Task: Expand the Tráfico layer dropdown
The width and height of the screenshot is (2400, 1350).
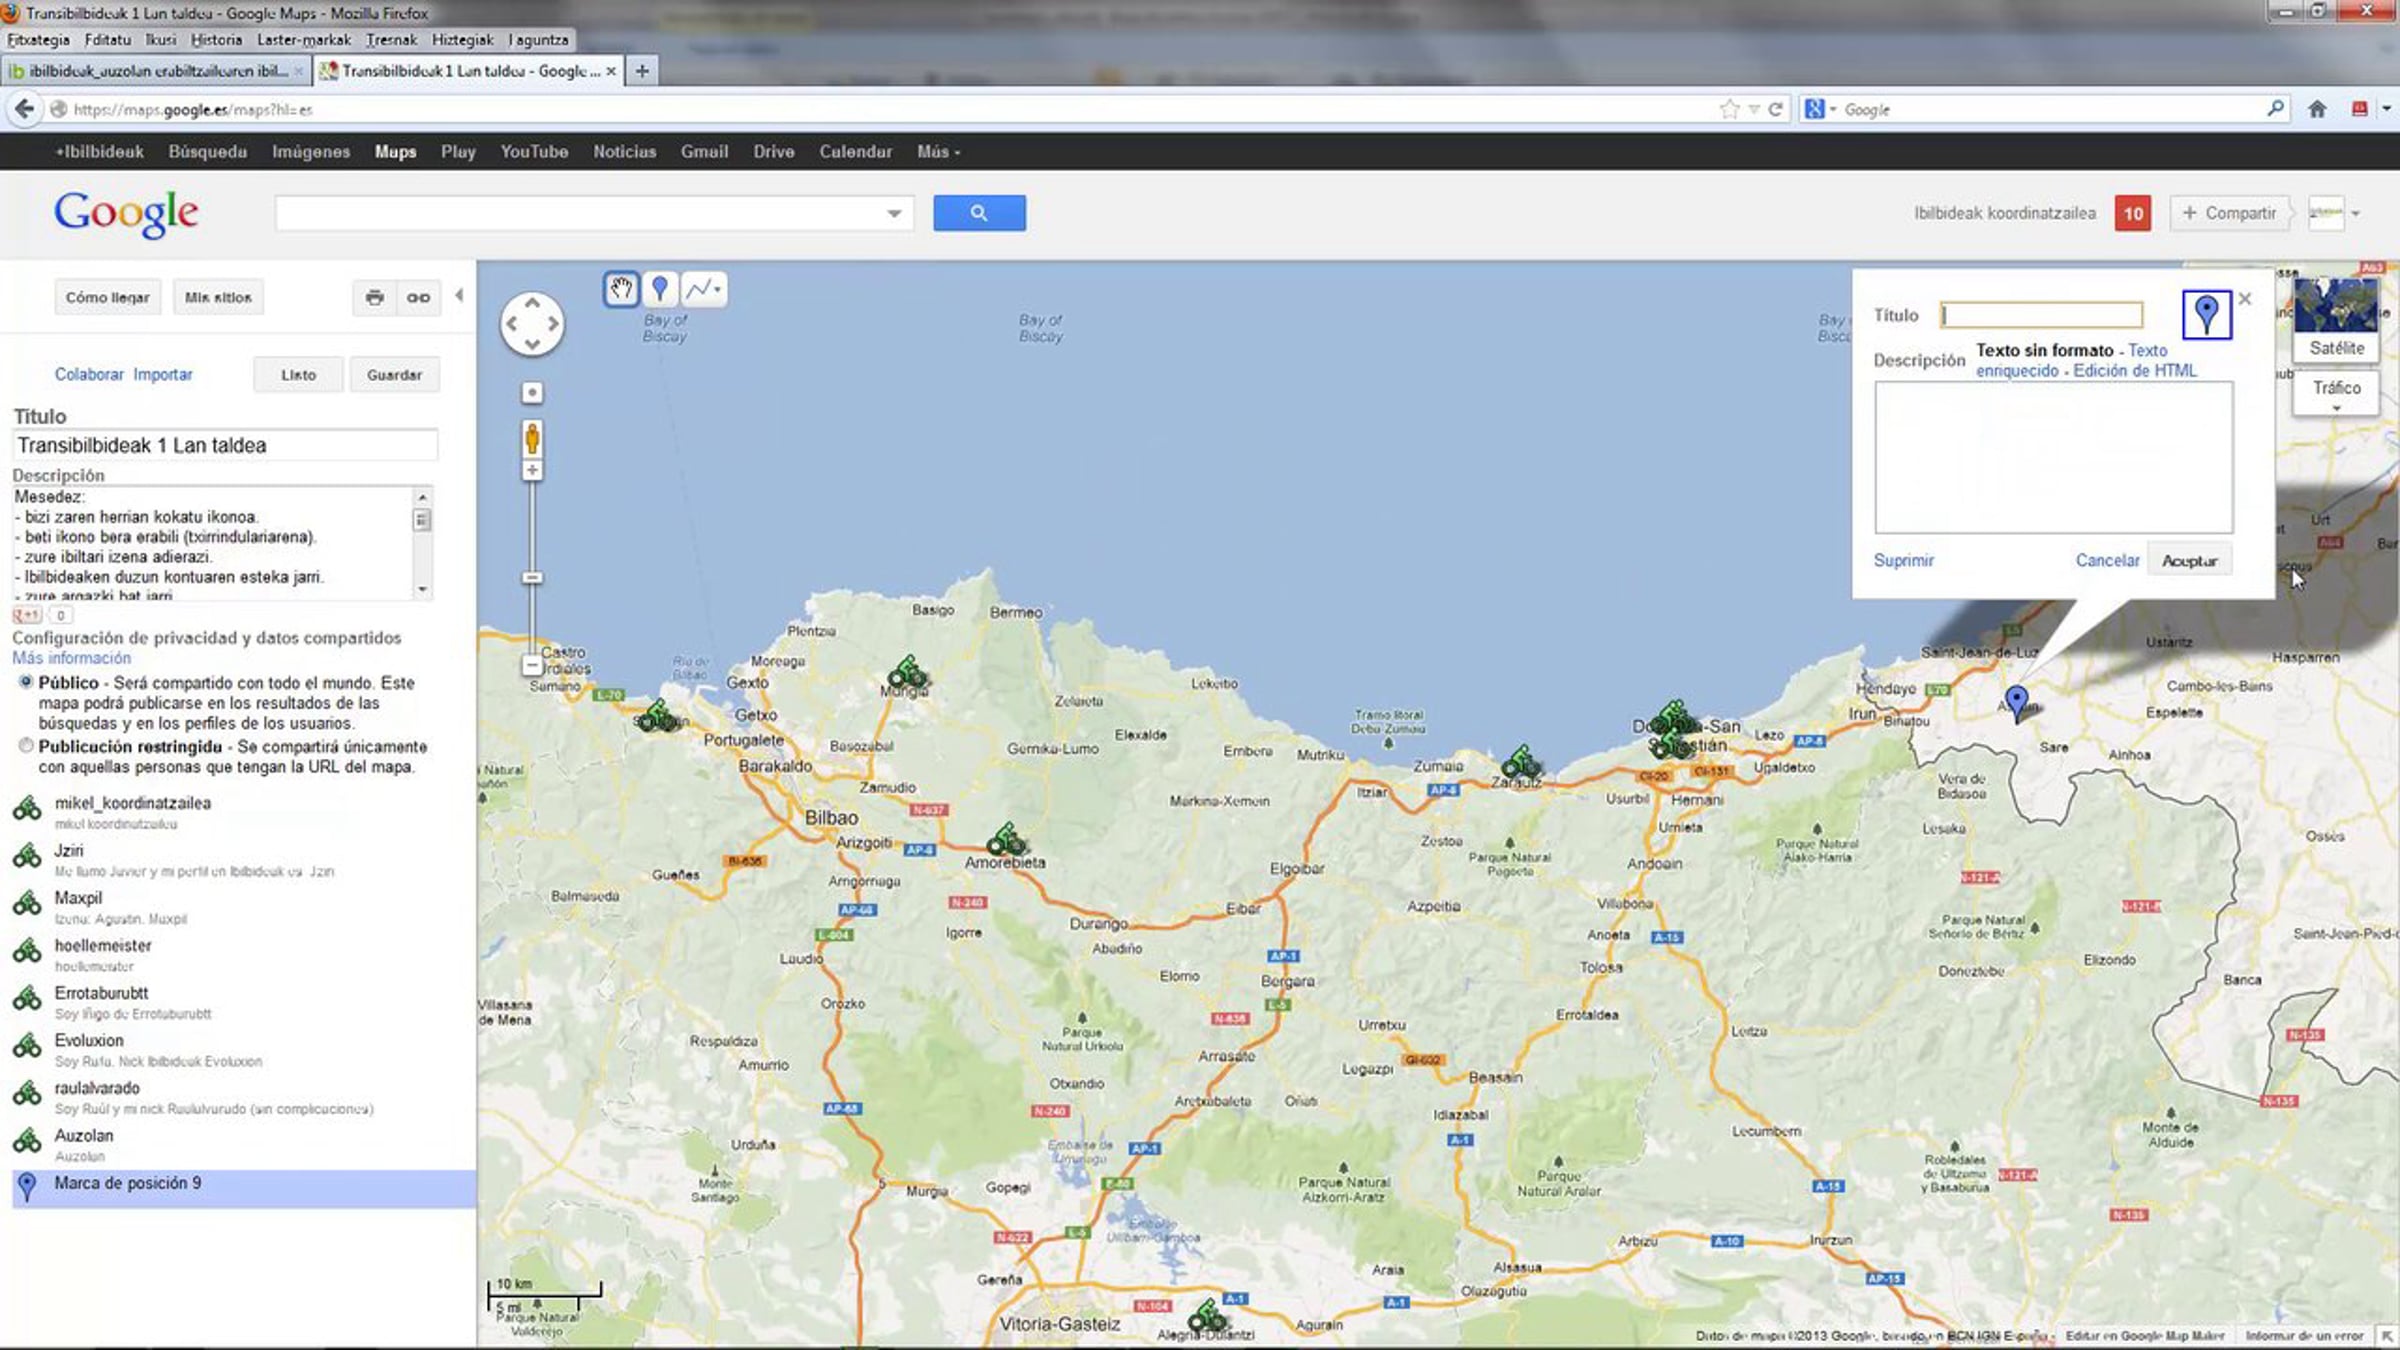Action: (x=2336, y=408)
